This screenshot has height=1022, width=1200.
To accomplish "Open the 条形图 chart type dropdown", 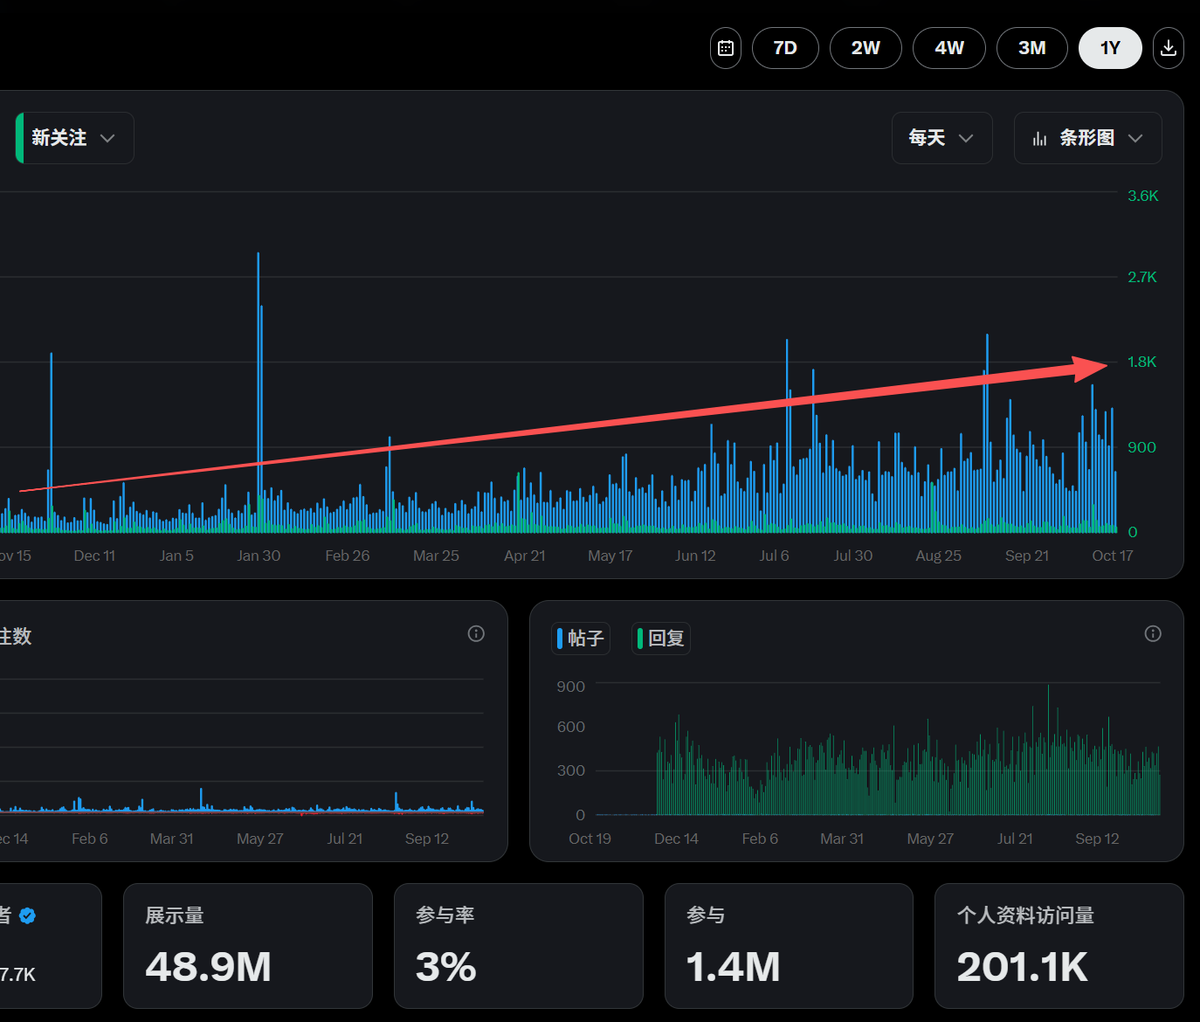I will coord(1088,138).
